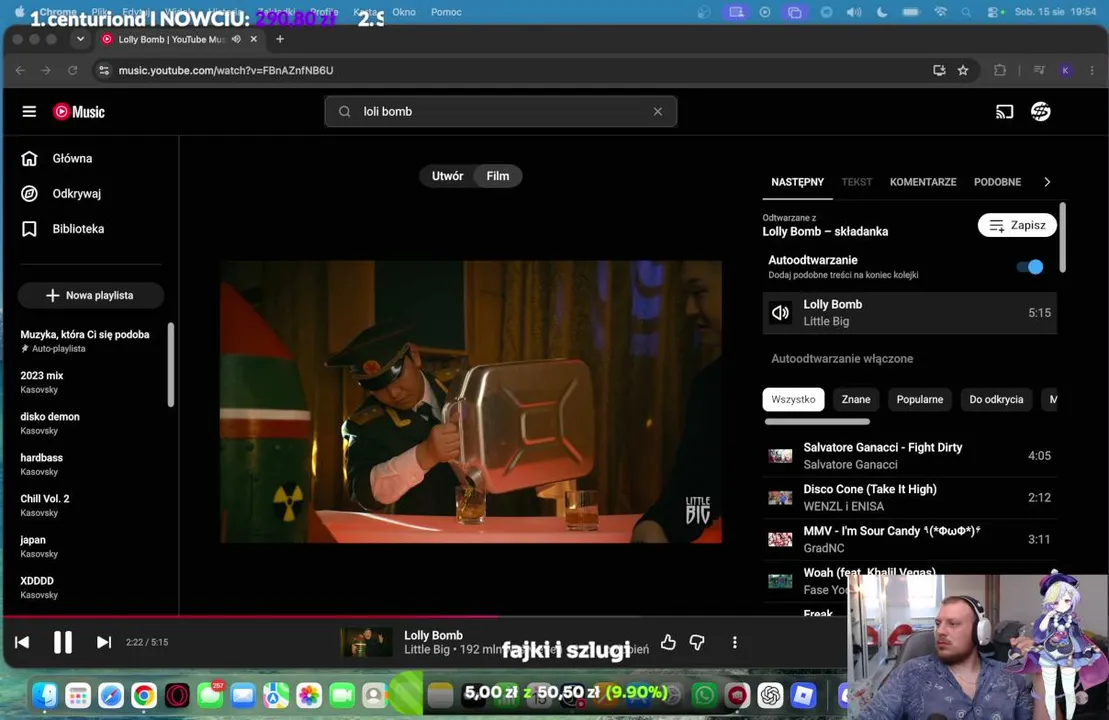Clear the search field text
Viewport: 1109px width, 720px height.
click(658, 112)
